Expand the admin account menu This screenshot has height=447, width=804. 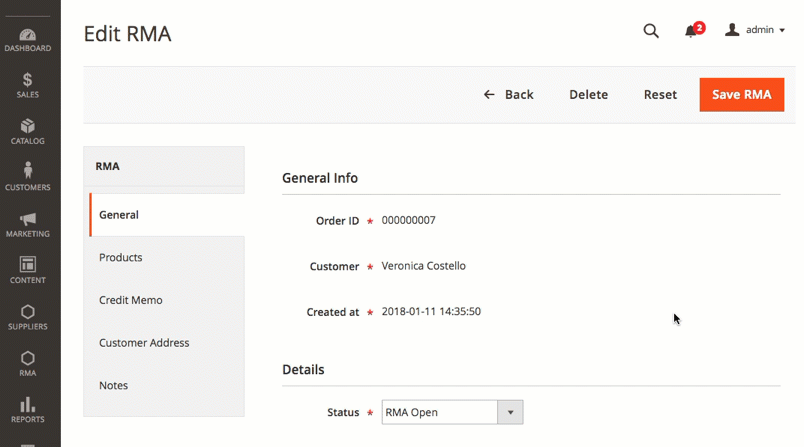[755, 31]
